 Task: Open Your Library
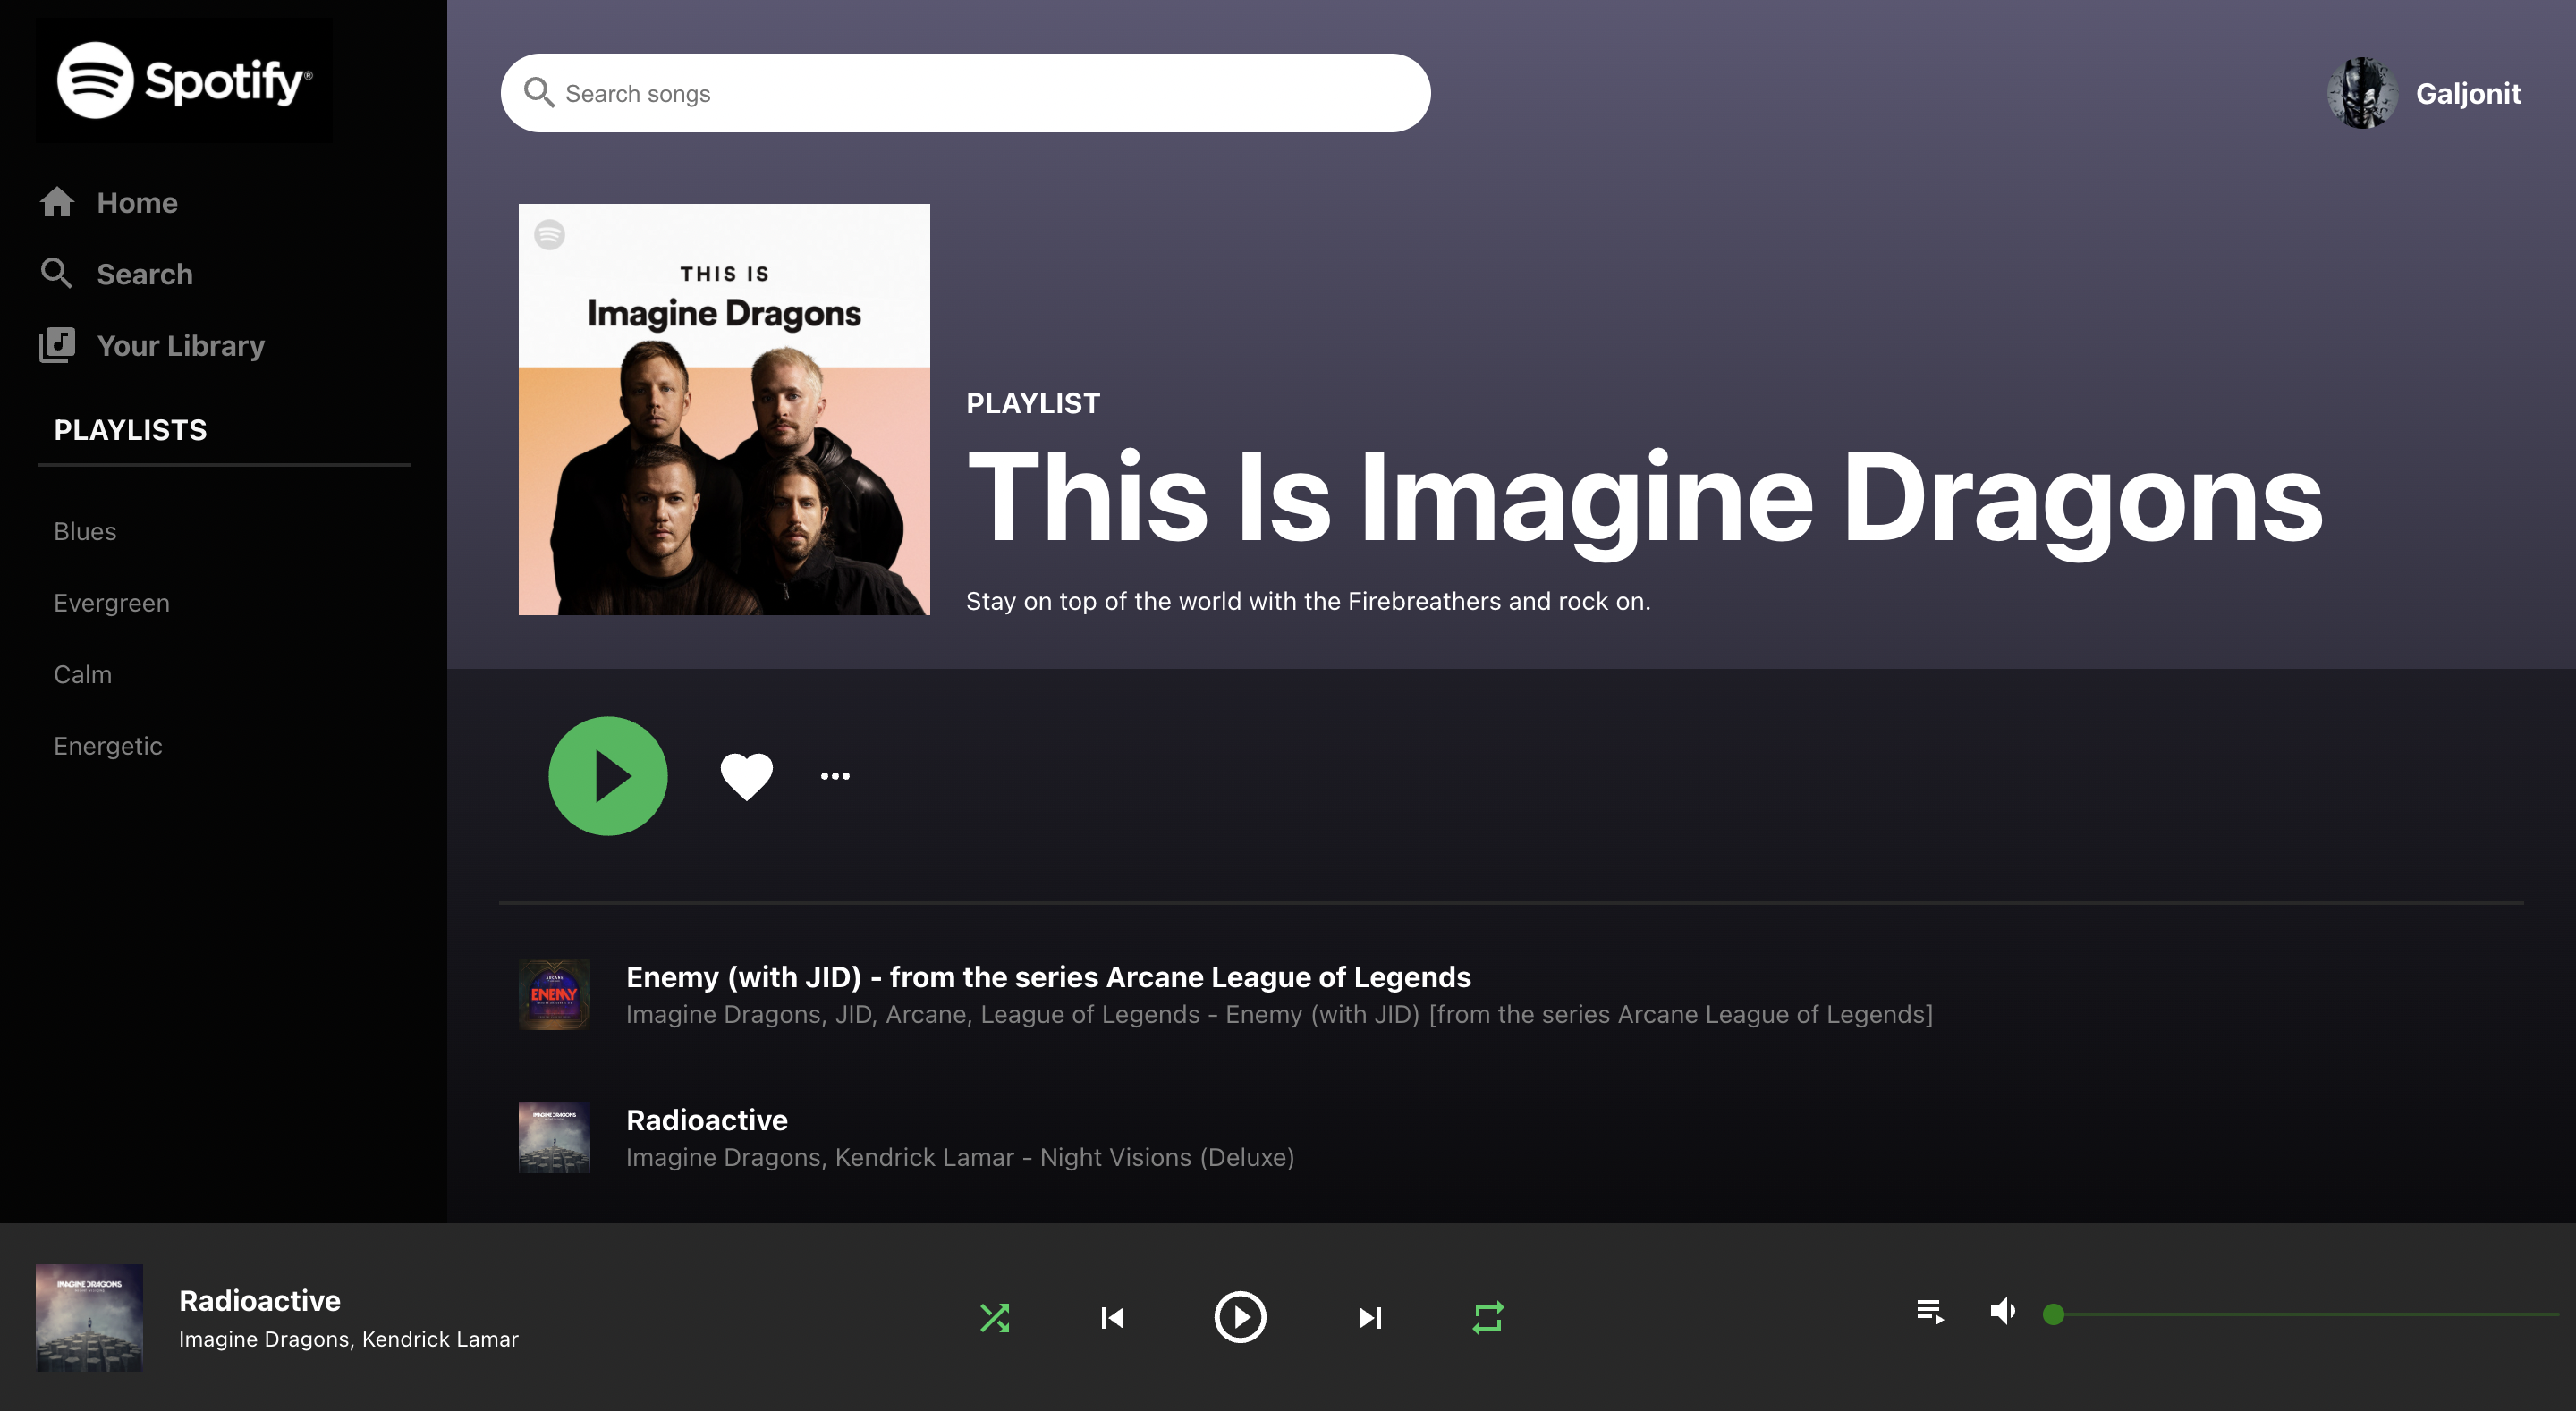tap(180, 345)
